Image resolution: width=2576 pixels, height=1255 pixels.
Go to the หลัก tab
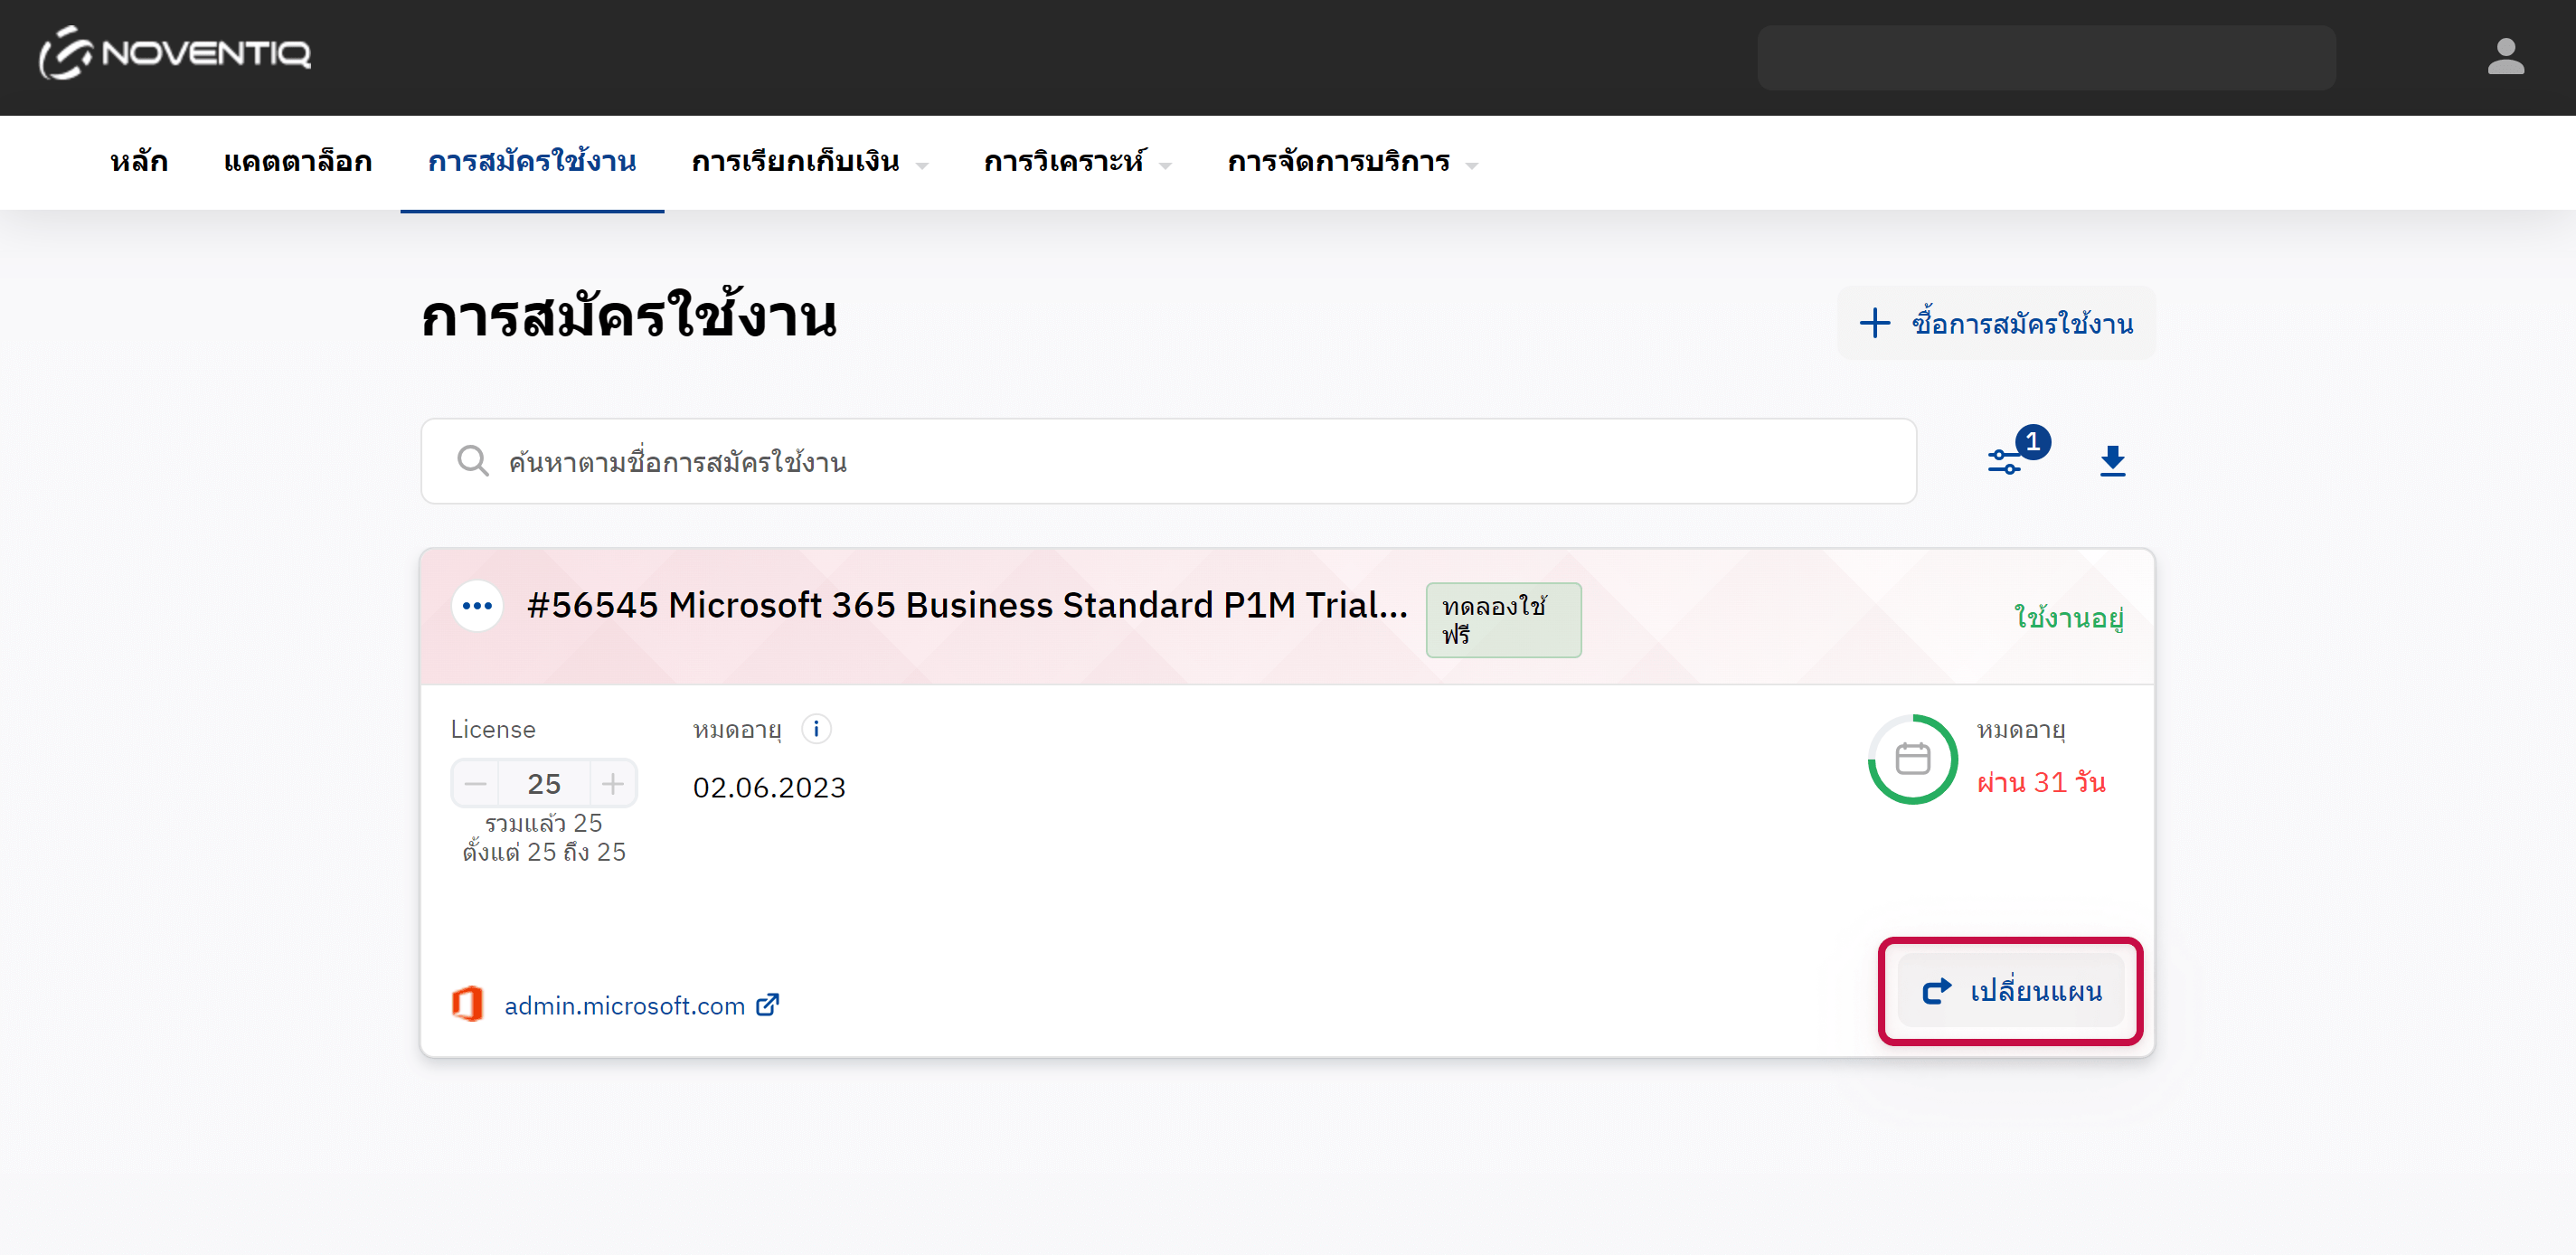click(x=139, y=162)
